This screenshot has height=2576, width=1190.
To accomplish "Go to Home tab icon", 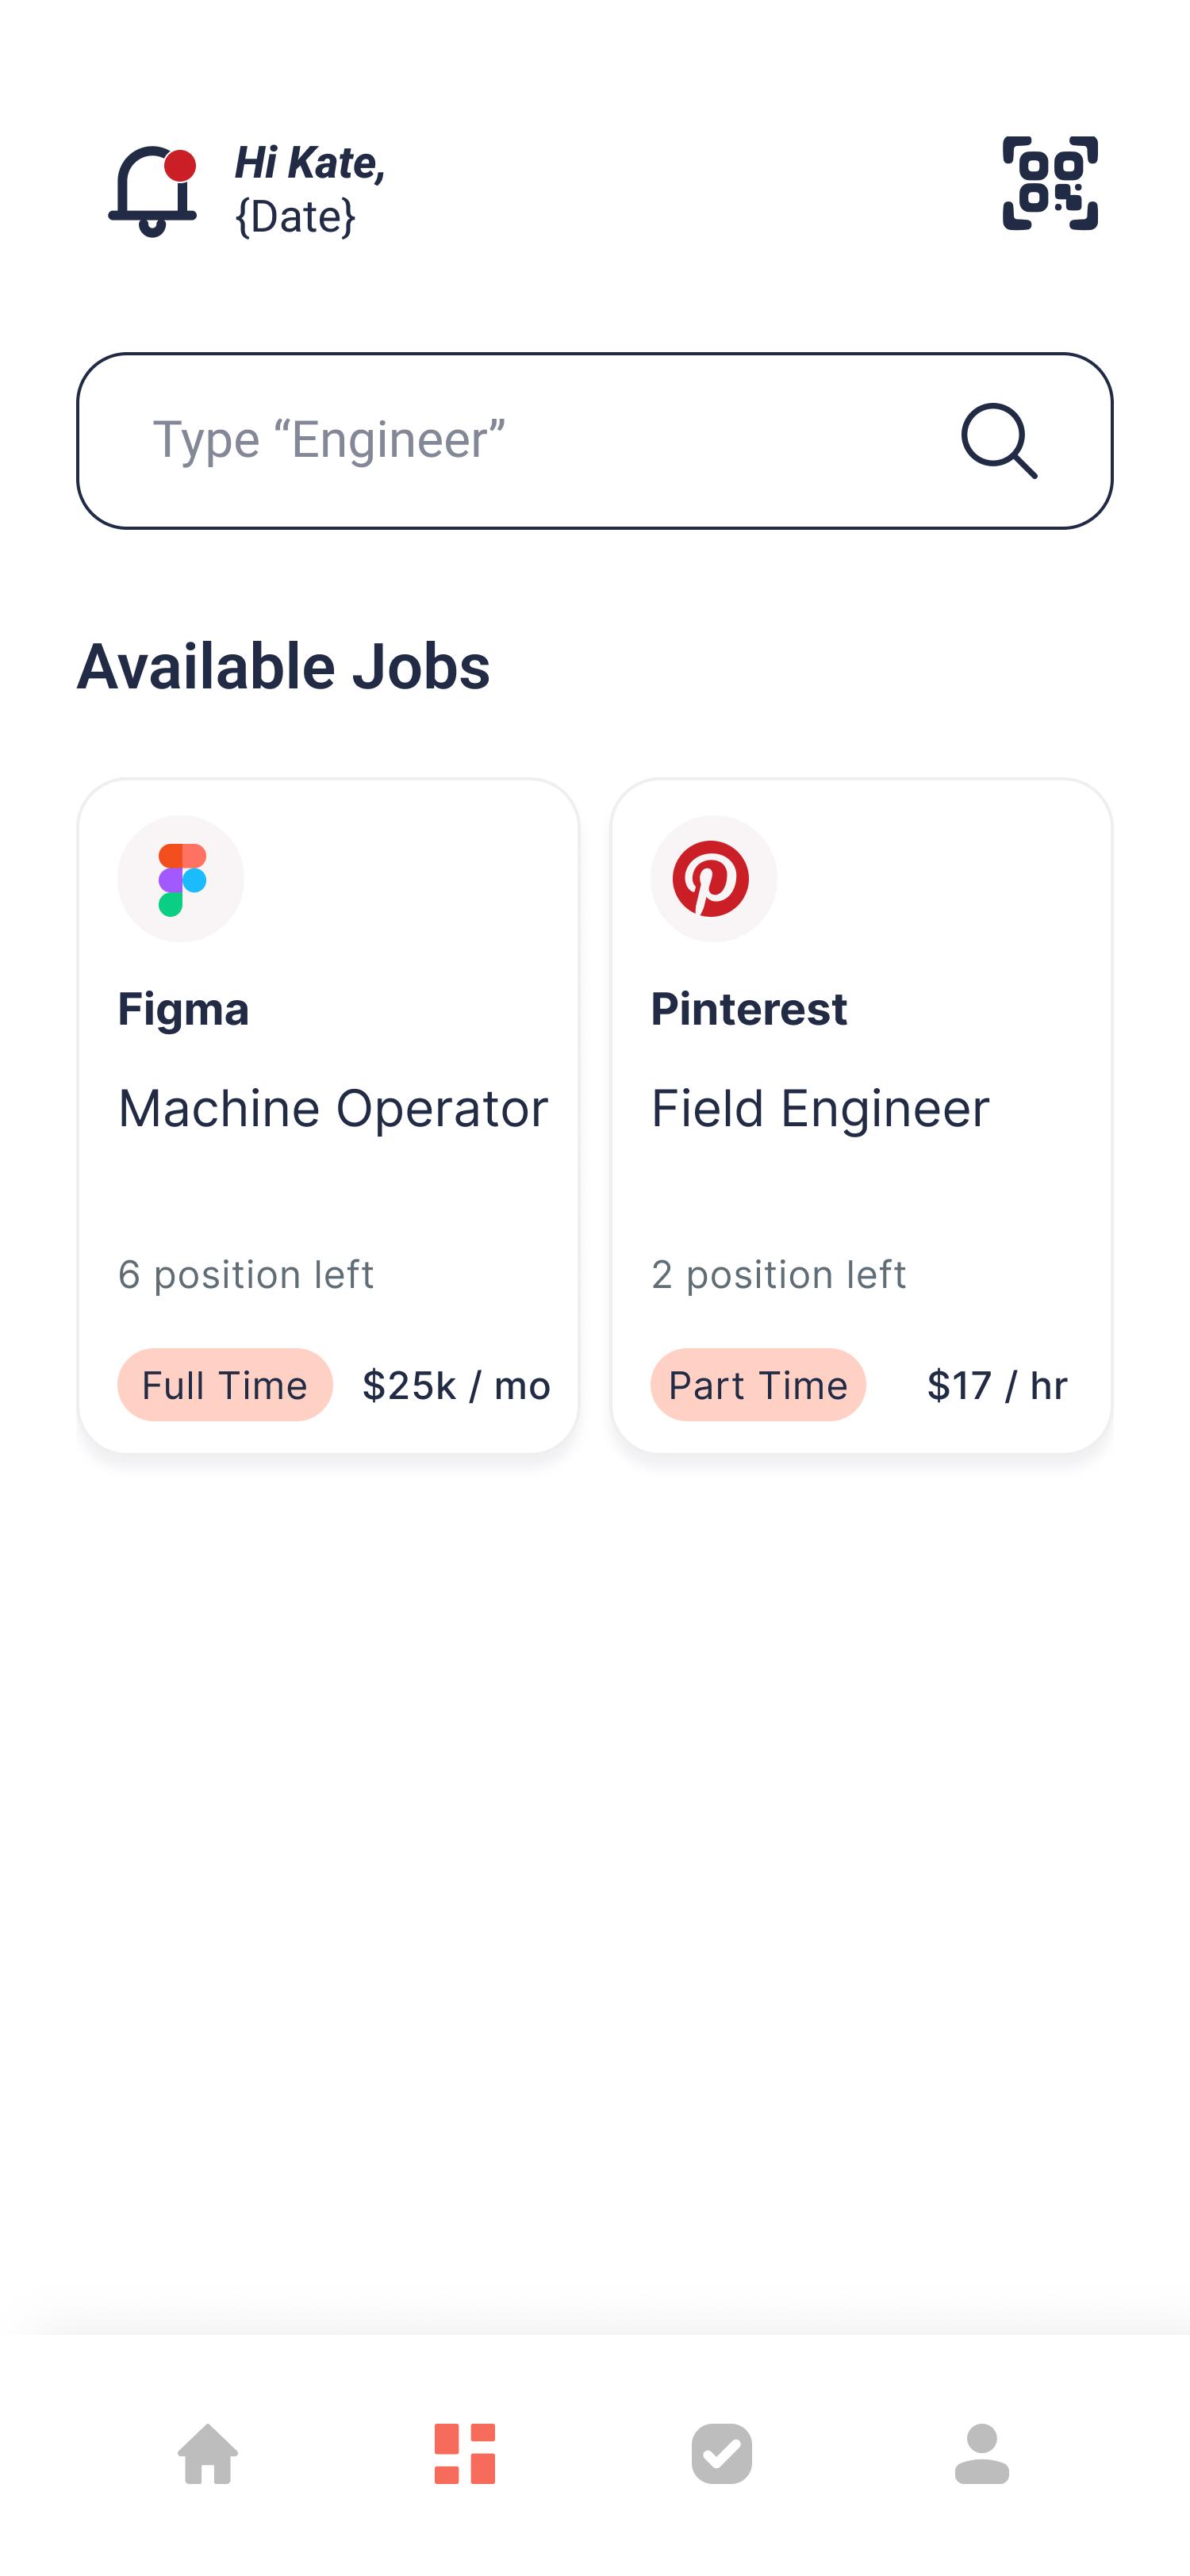I will tap(208, 2453).
